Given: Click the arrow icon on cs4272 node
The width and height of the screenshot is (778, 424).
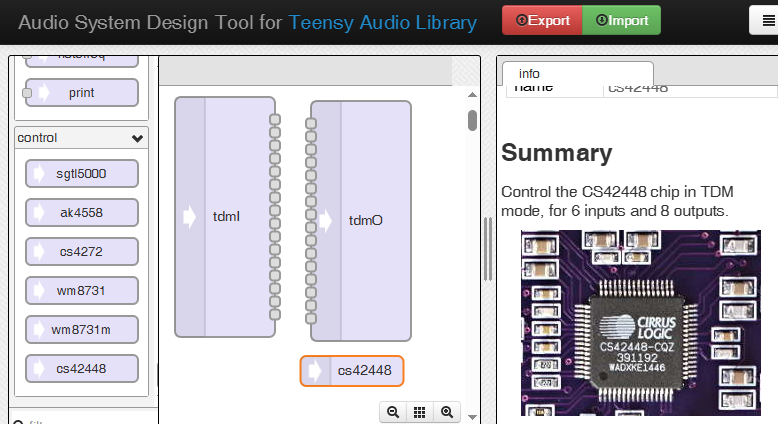Looking at the screenshot, I should pyautogui.click(x=38, y=251).
